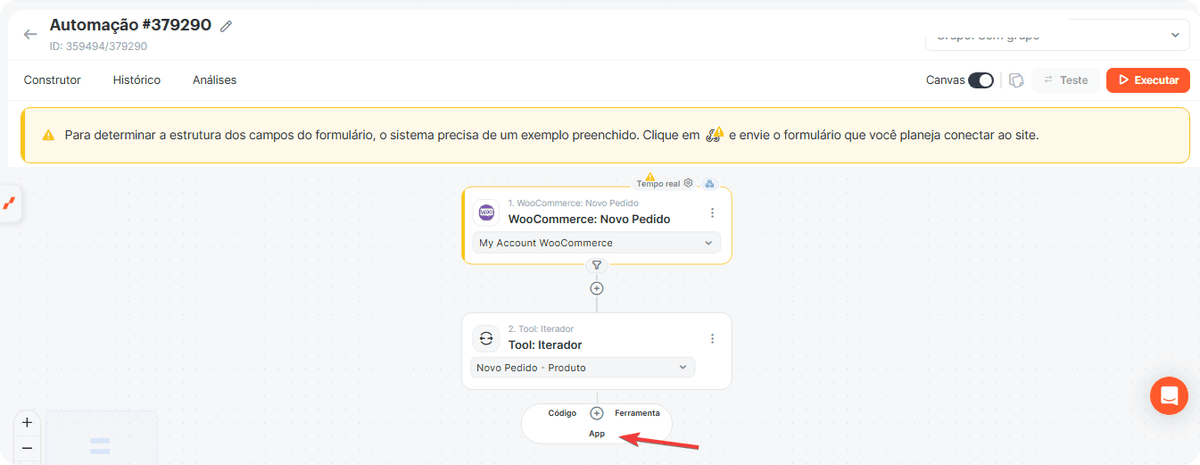
Task: Expand Novo Pedido - Produto dropdown
Action: coord(582,368)
